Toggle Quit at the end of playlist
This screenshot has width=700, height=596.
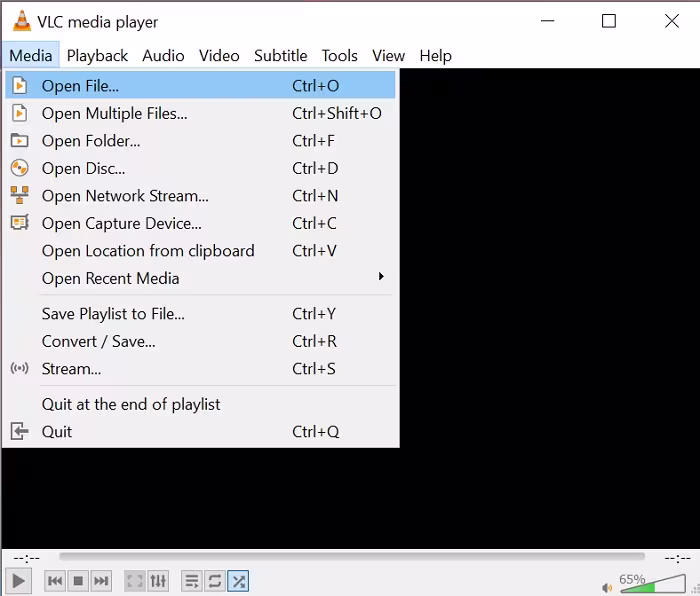click(x=200, y=404)
